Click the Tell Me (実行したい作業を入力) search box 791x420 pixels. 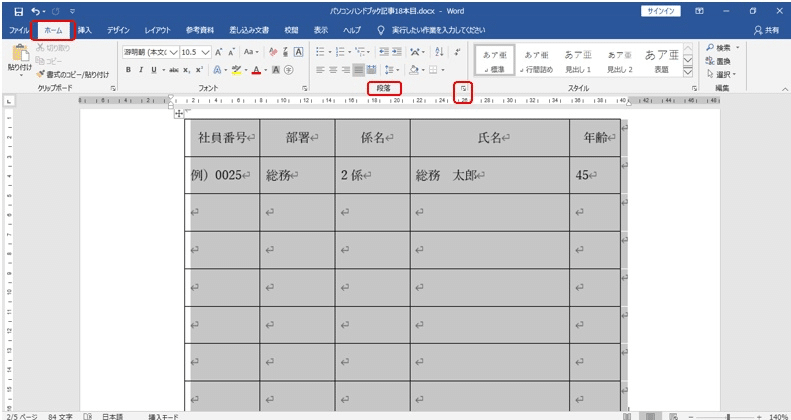(439, 30)
